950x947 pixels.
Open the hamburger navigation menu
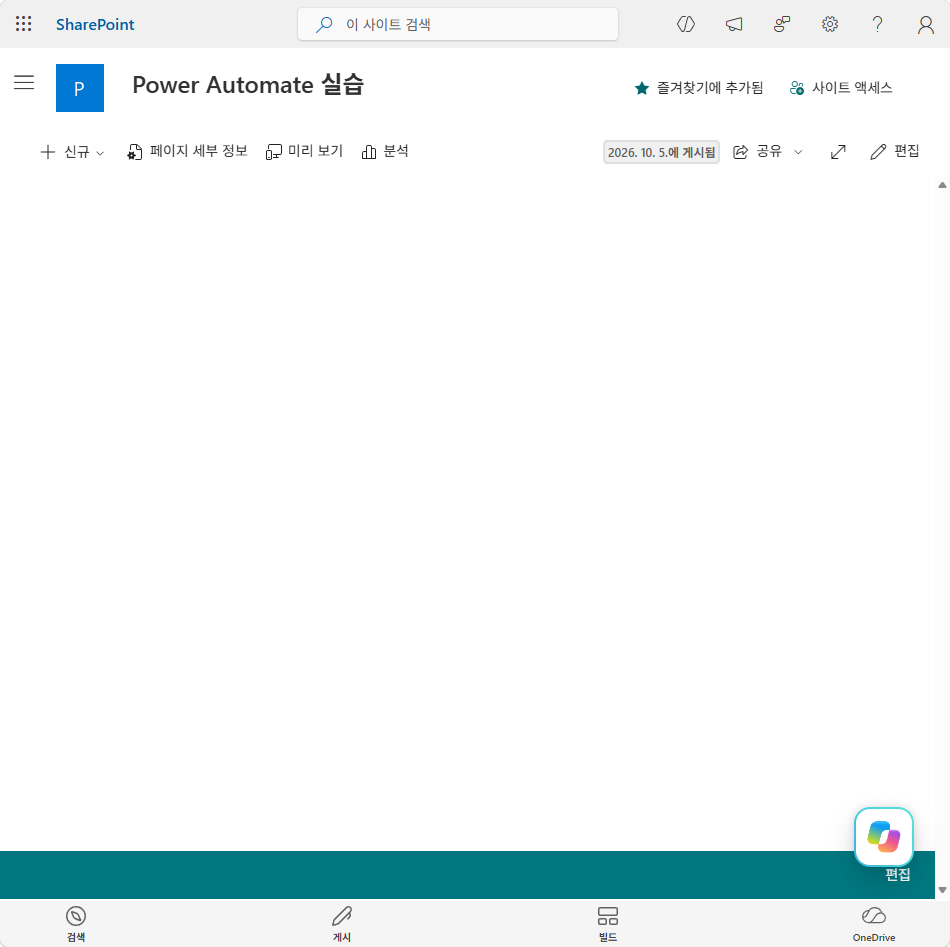[x=24, y=82]
